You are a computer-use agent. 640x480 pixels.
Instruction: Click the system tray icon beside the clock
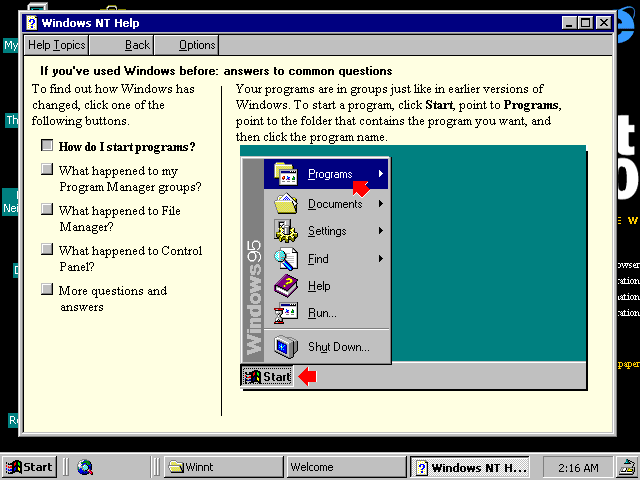[x=627, y=467]
